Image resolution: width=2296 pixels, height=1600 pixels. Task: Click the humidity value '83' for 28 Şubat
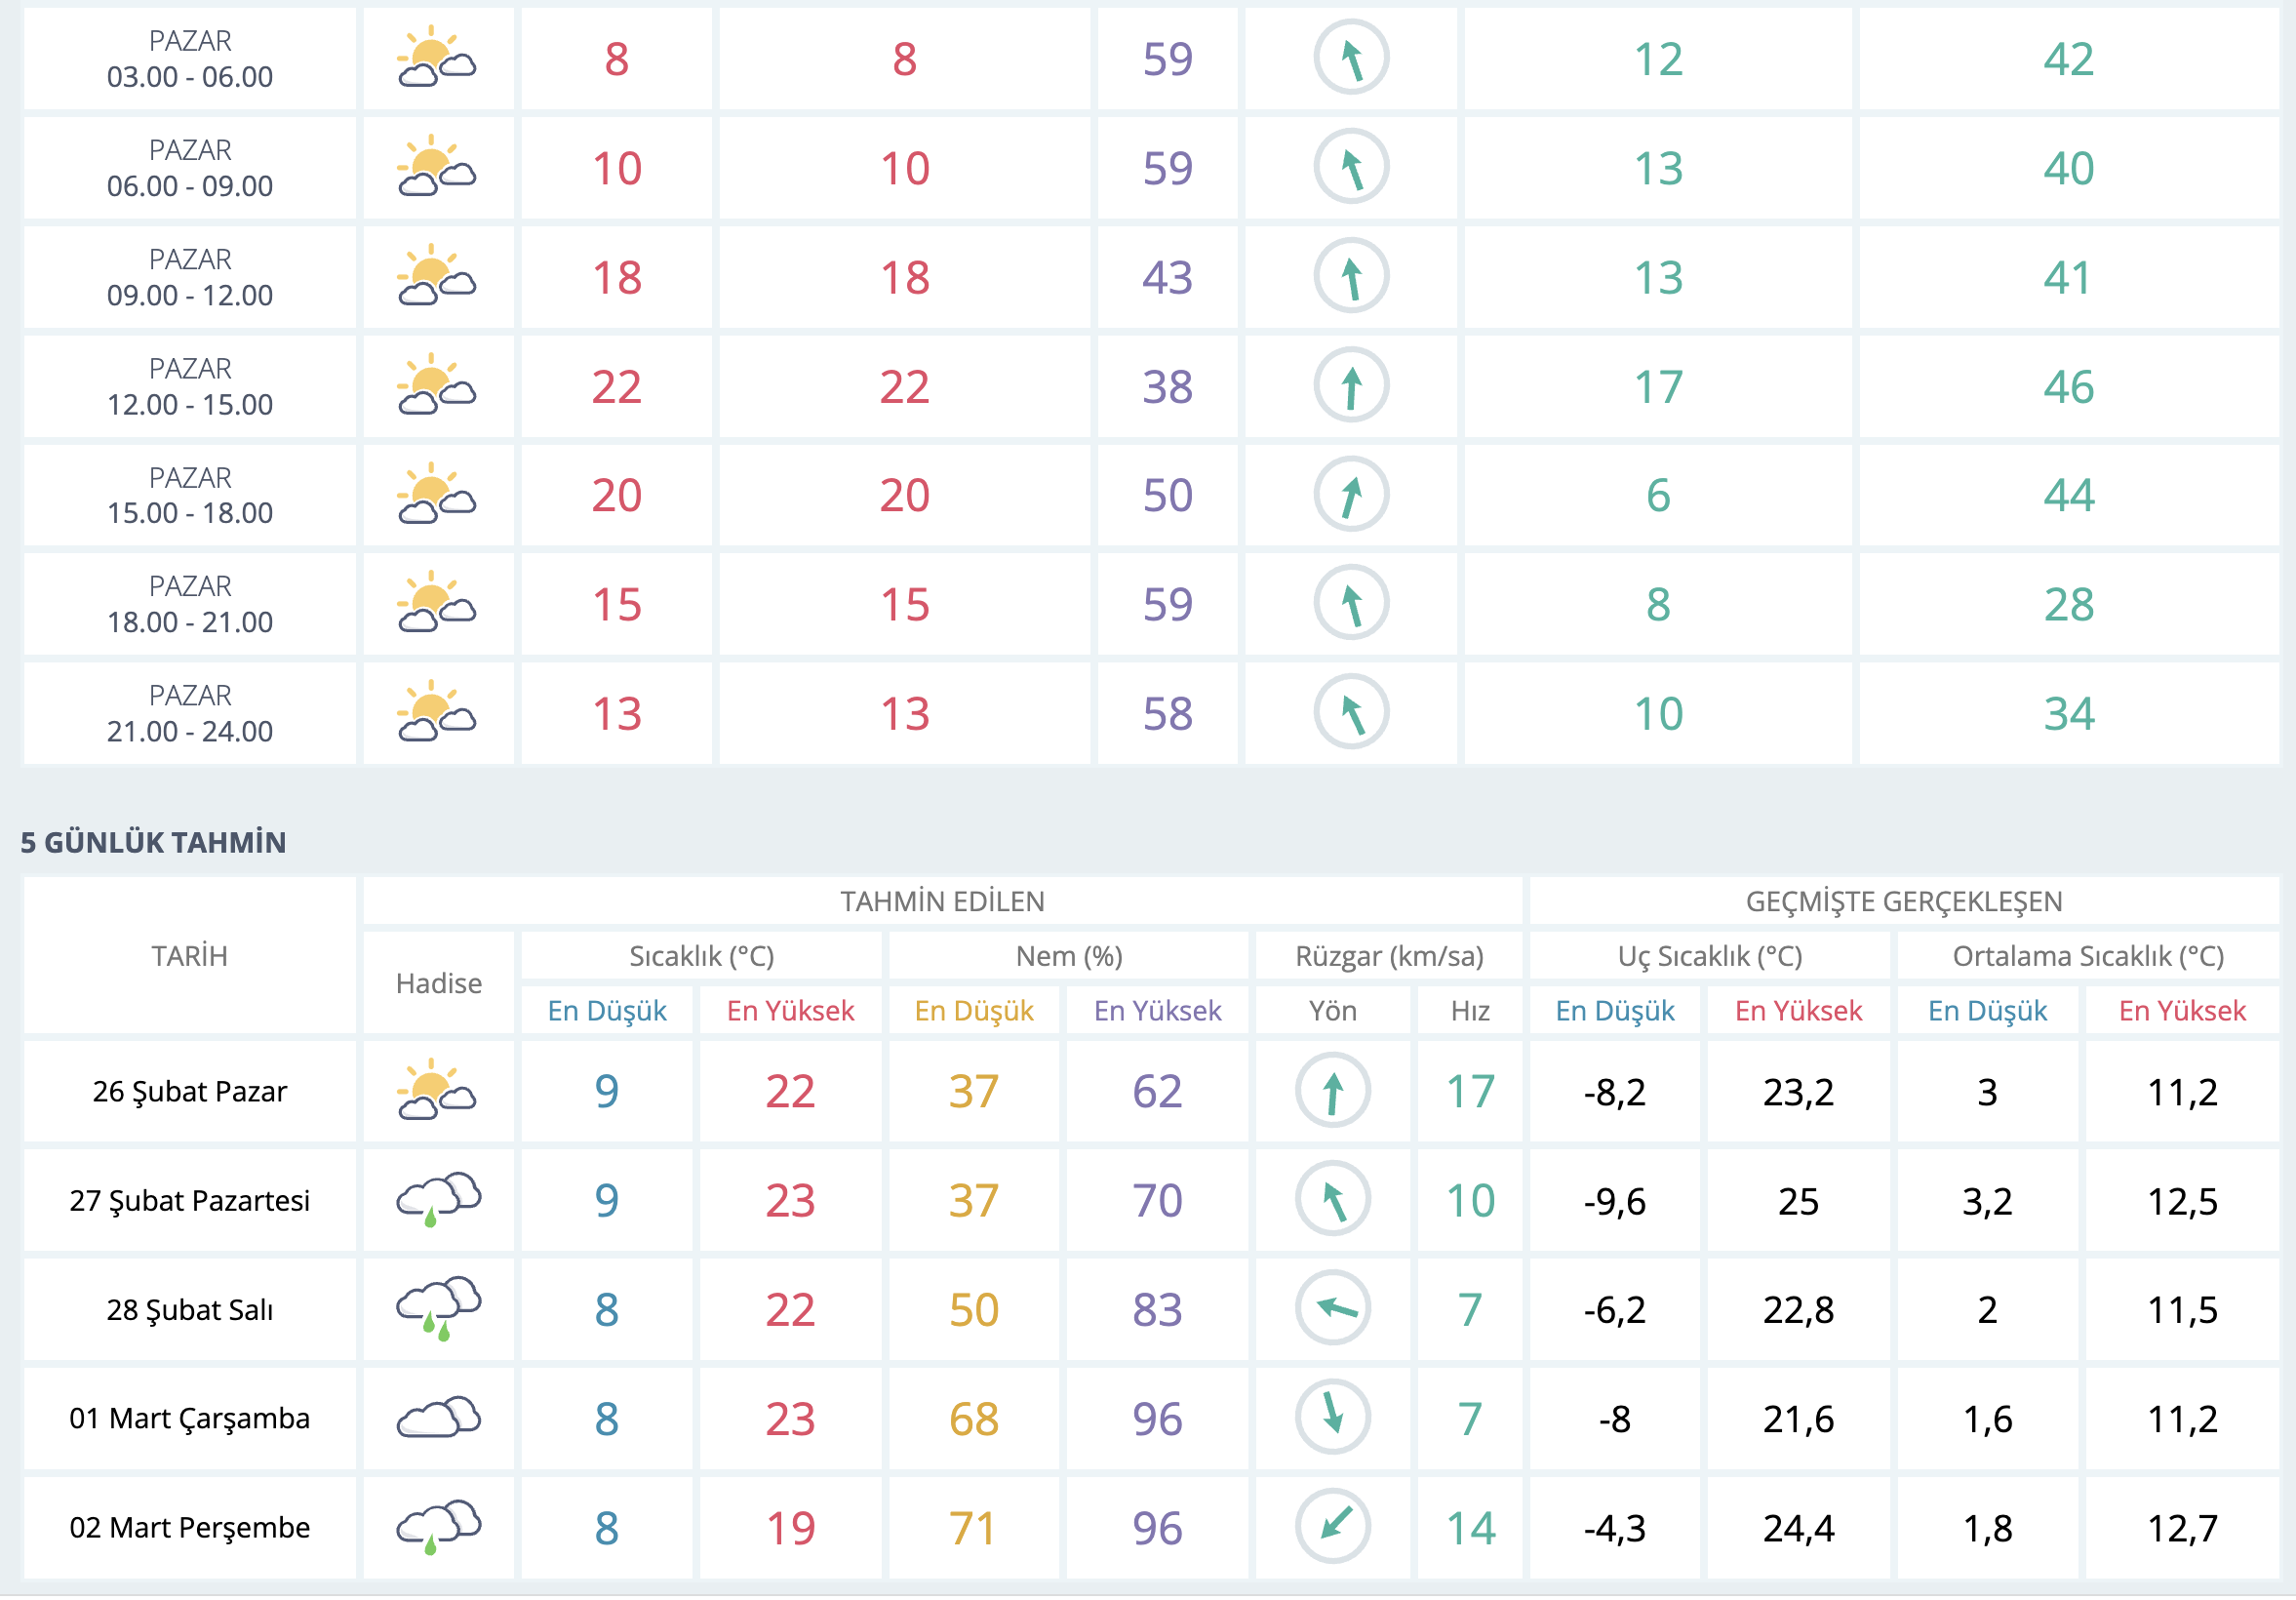(1157, 1310)
